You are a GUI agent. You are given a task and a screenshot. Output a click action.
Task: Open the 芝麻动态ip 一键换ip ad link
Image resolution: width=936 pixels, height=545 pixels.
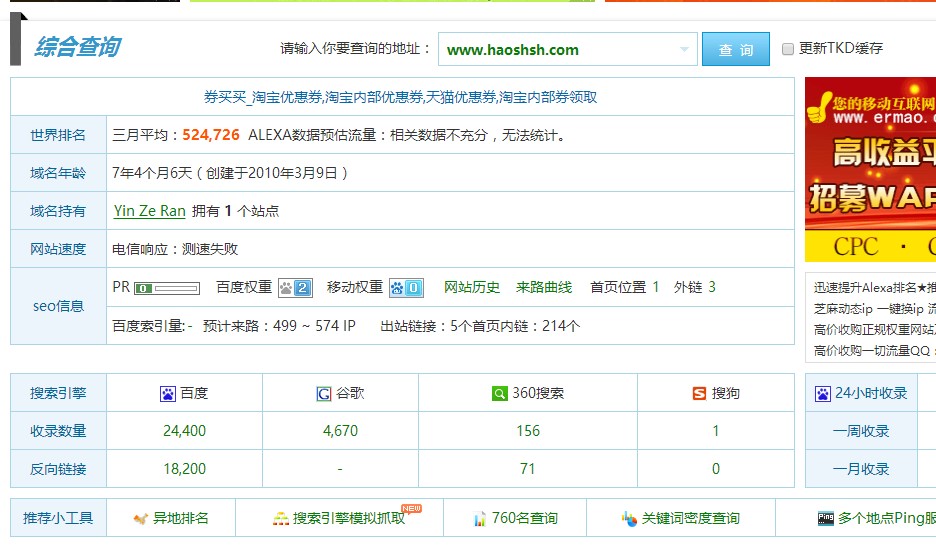875,309
